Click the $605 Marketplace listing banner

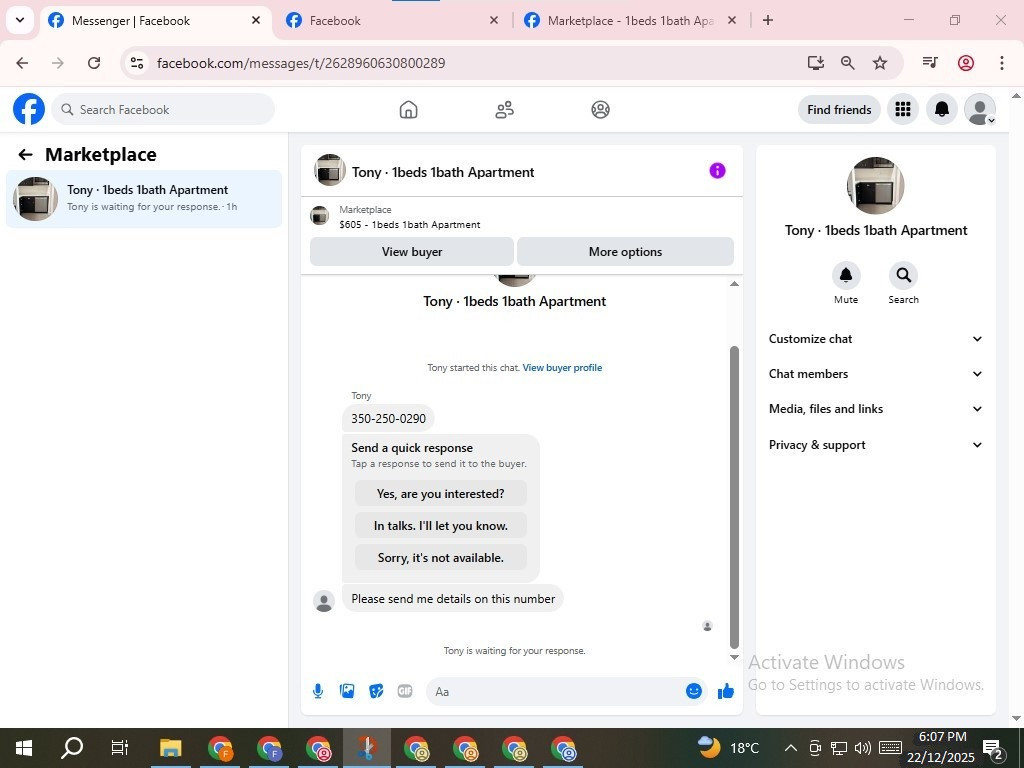click(522, 217)
